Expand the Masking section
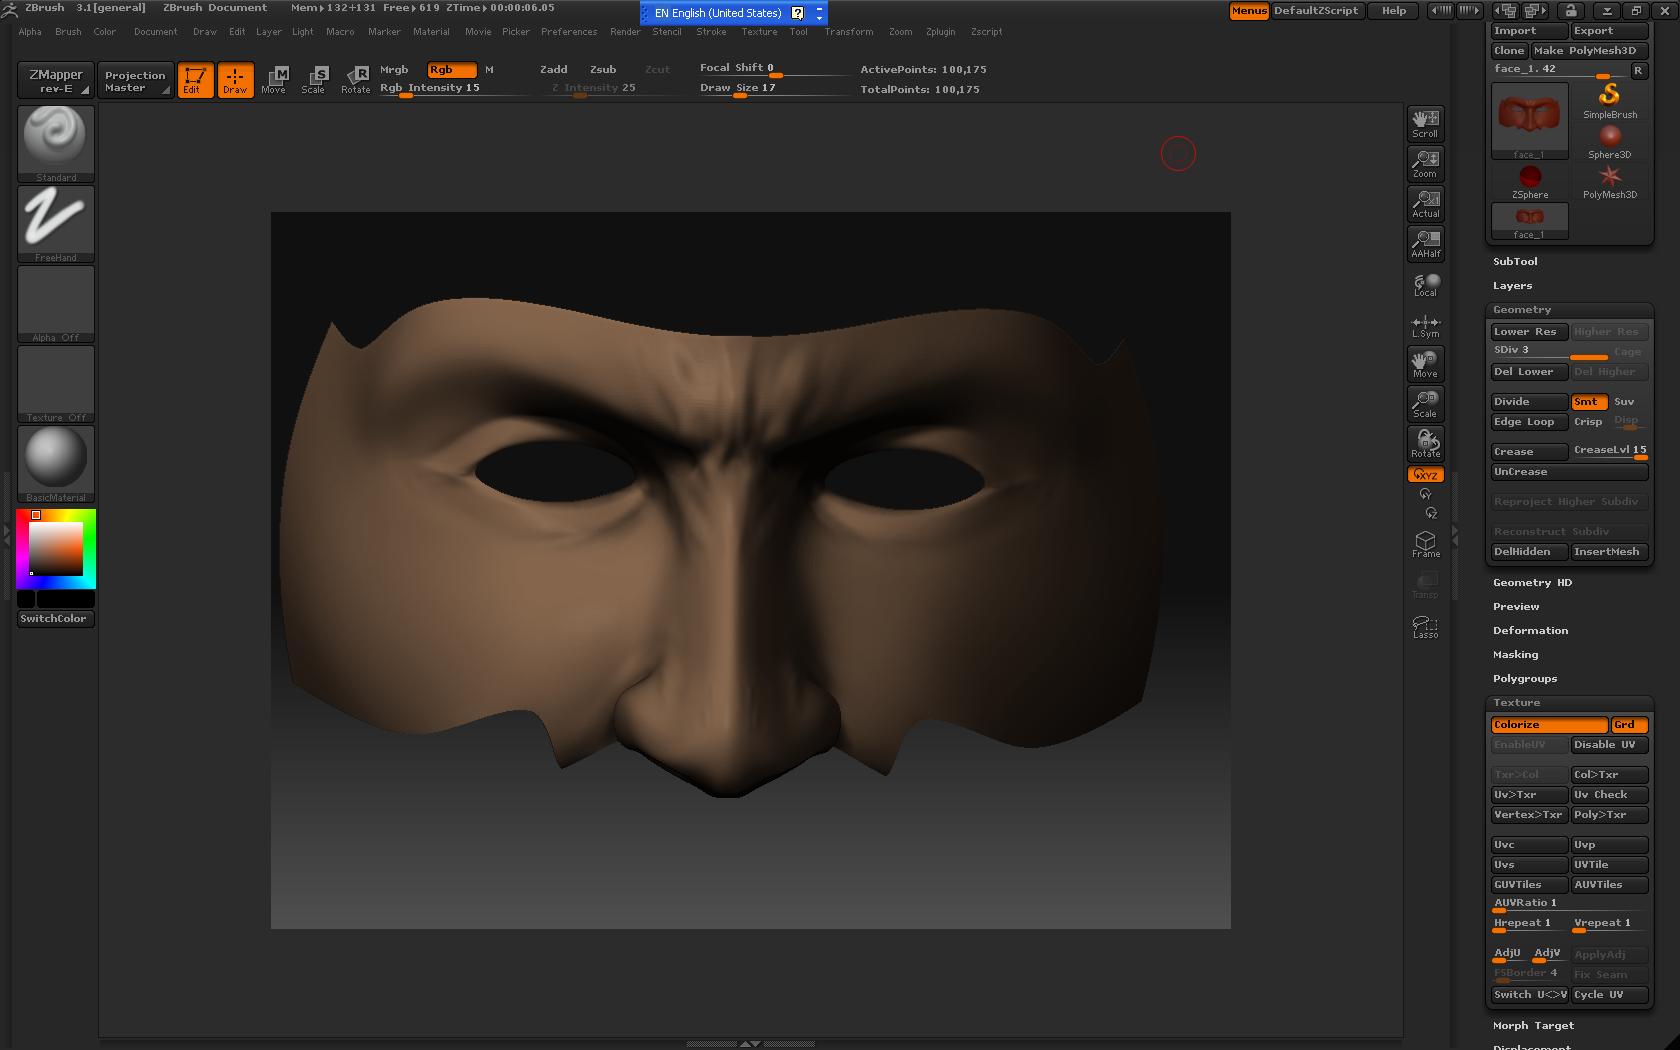The width and height of the screenshot is (1680, 1050). click(1515, 655)
